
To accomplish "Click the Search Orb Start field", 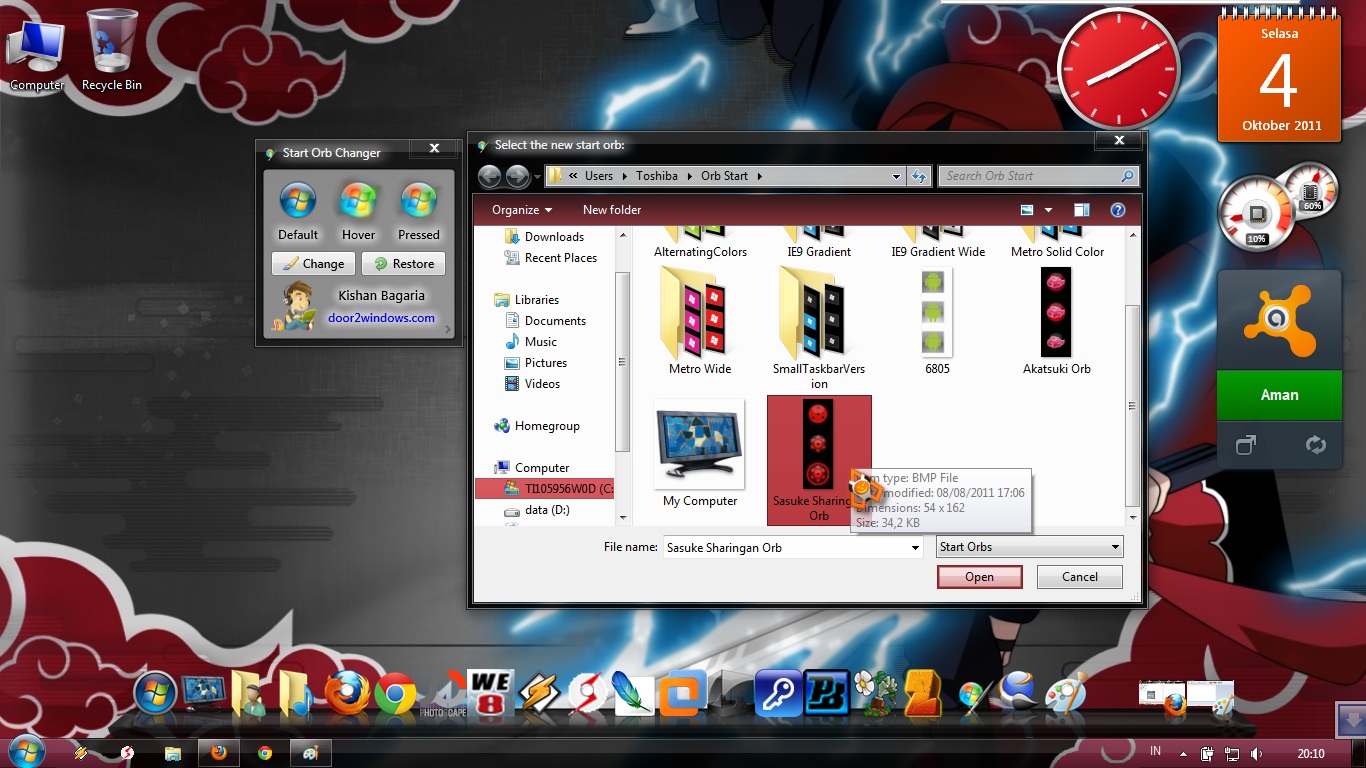I will [x=1039, y=176].
